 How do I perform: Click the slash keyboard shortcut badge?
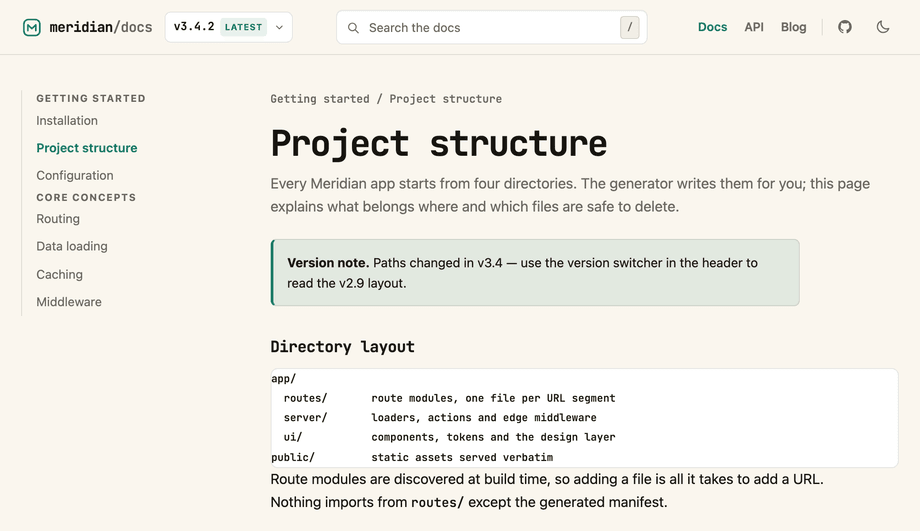[x=630, y=27]
